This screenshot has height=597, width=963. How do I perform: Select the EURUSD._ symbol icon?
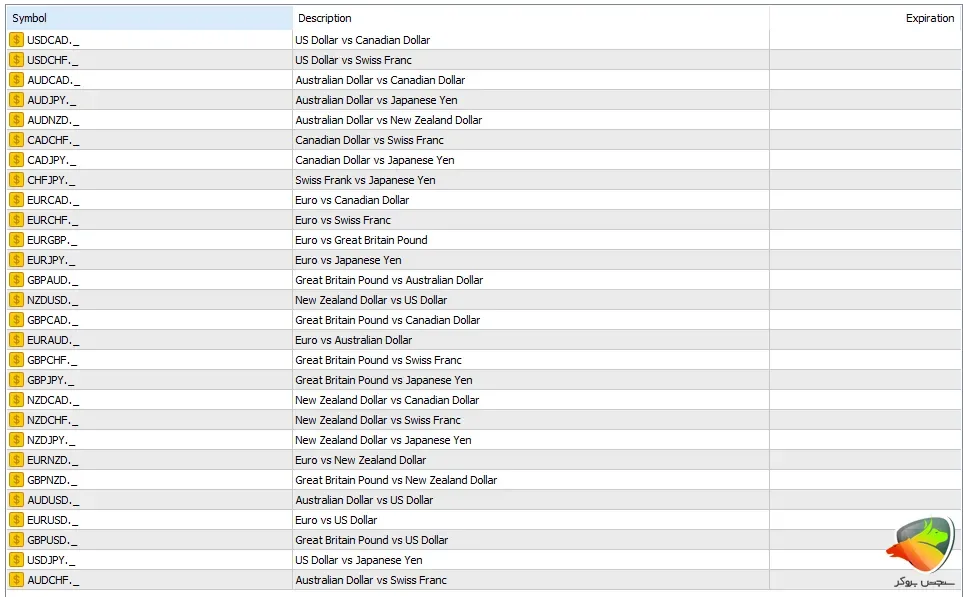17,520
